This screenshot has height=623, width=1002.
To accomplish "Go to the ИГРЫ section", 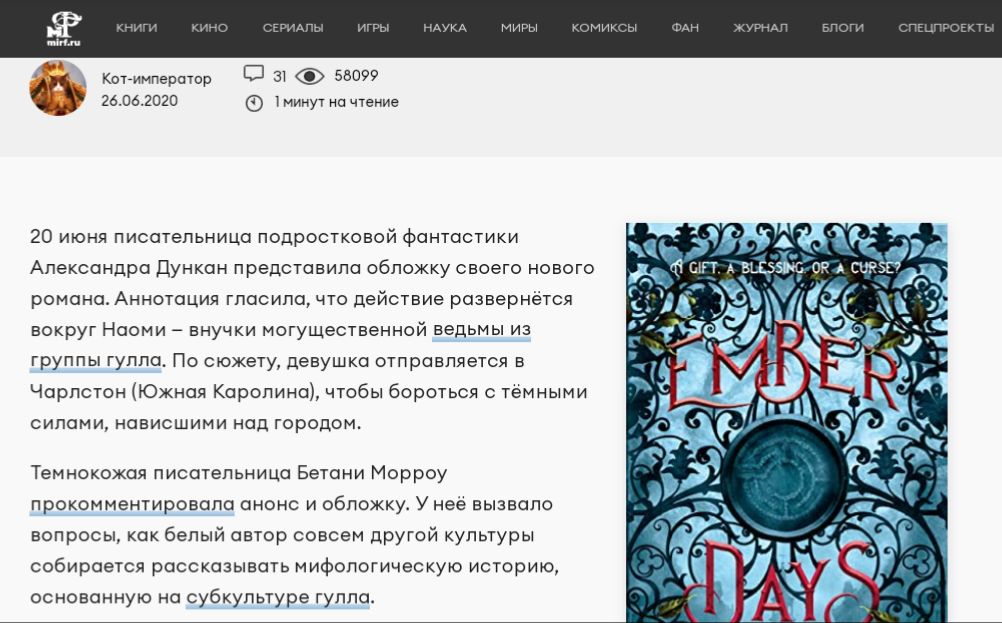I will point(373,27).
